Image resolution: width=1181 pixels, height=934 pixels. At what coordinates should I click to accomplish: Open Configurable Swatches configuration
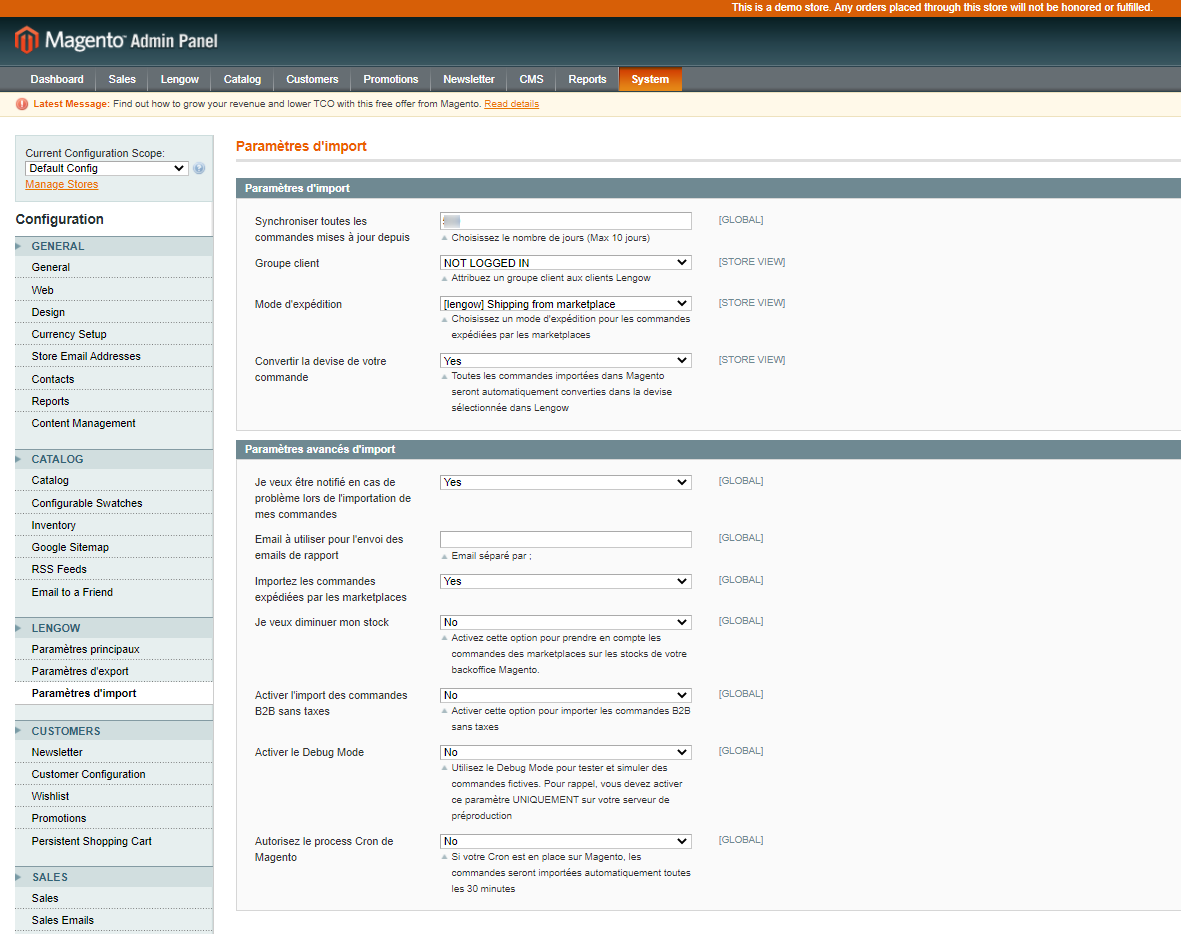(x=114, y=503)
